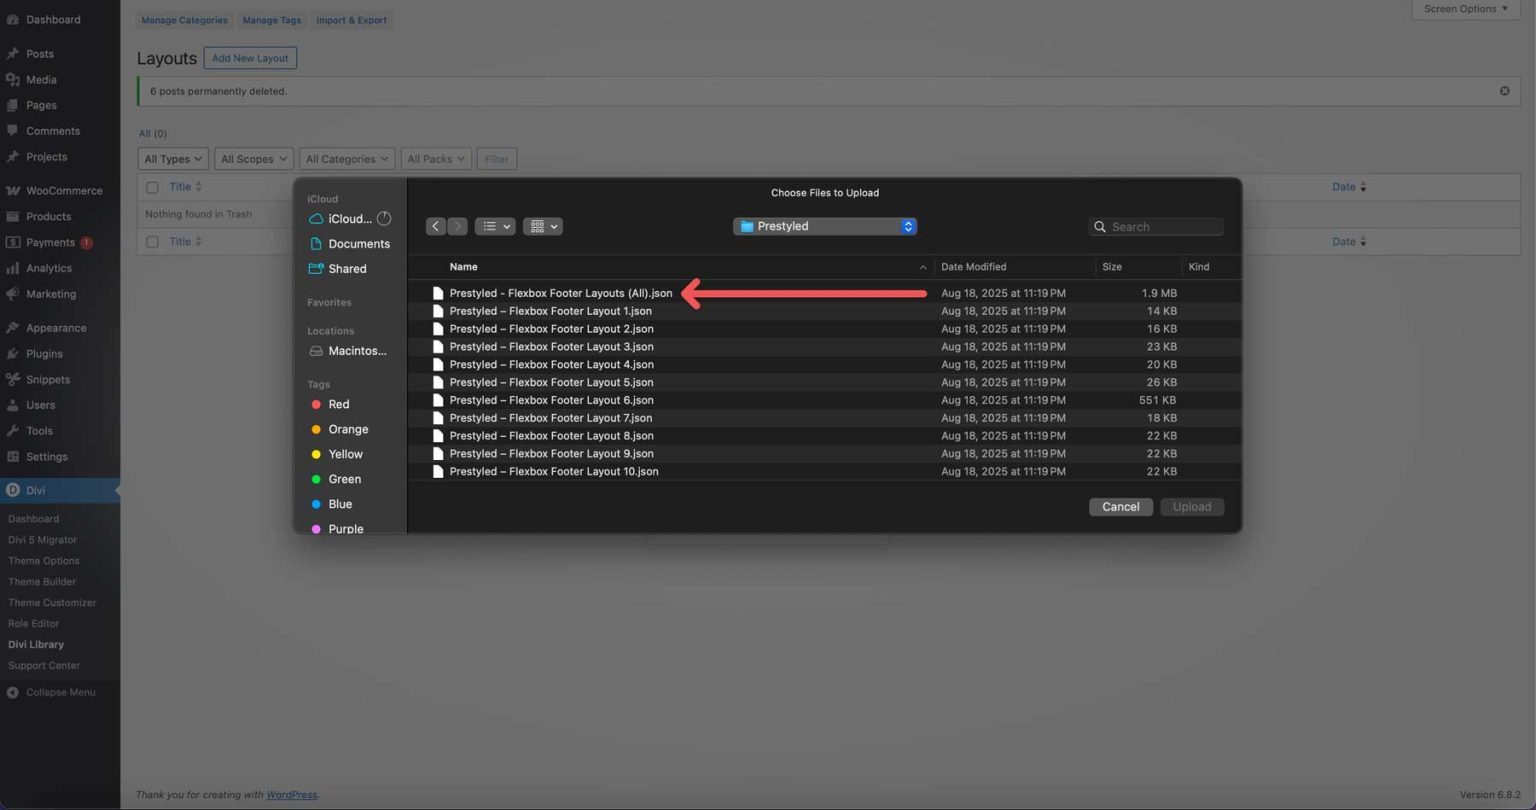Check the bottom Title select-all checkbox

[x=152, y=242]
